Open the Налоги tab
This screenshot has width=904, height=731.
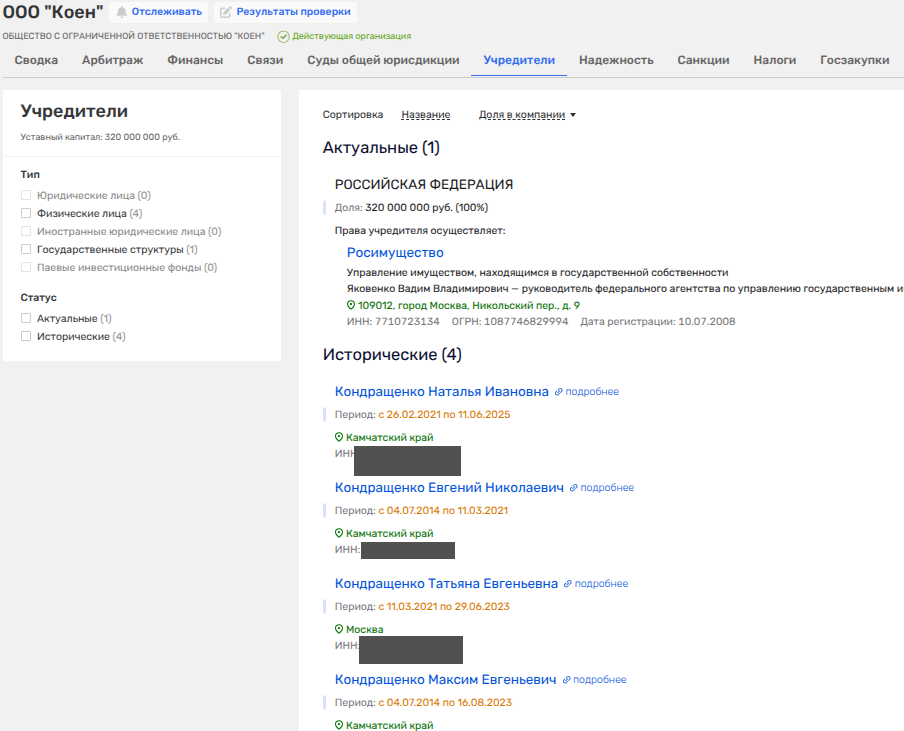pyautogui.click(x=775, y=60)
